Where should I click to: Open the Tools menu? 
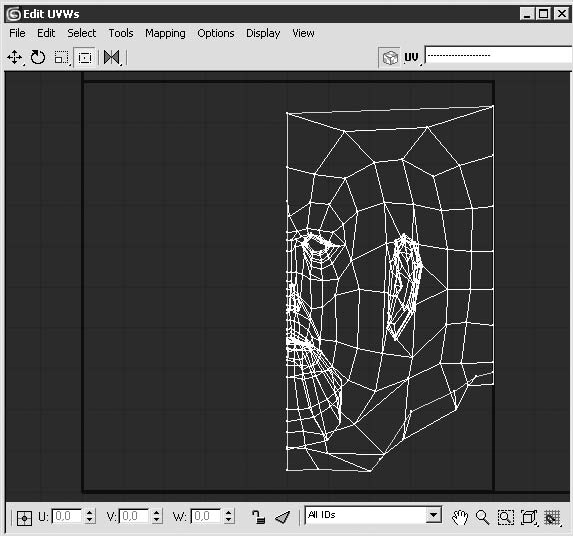pyautogui.click(x=121, y=33)
